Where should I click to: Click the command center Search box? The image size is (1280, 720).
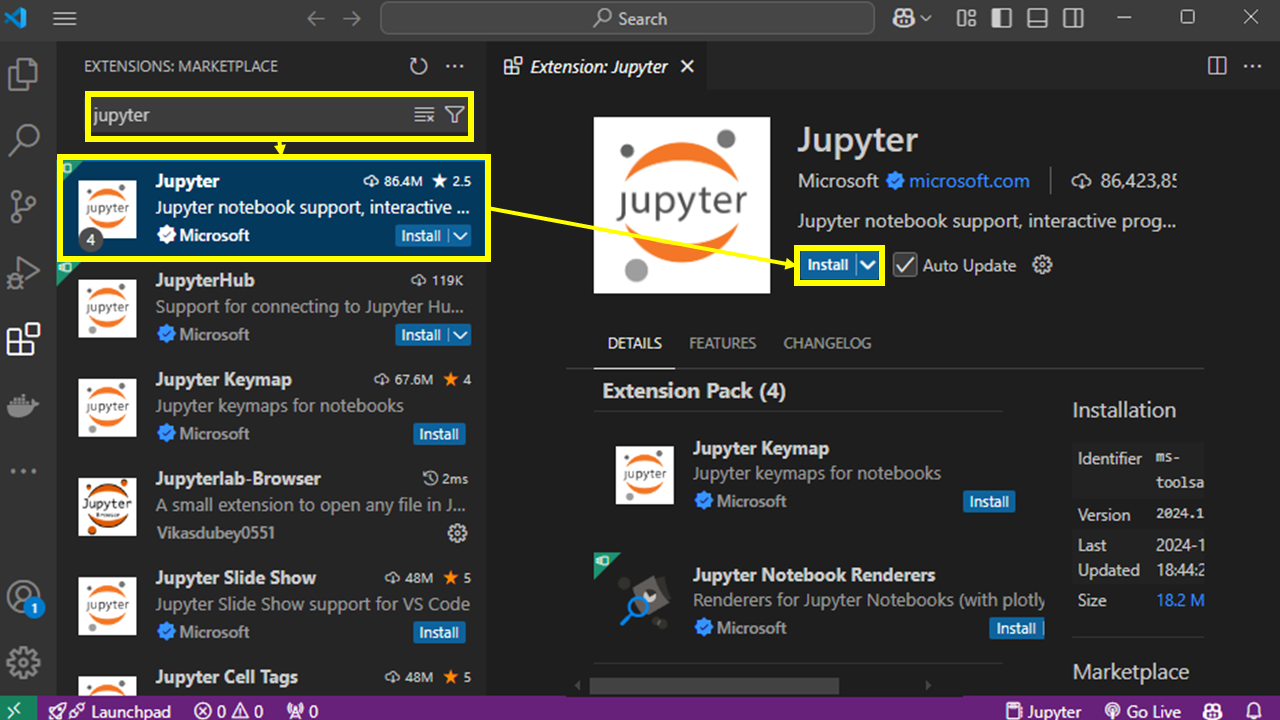click(628, 18)
